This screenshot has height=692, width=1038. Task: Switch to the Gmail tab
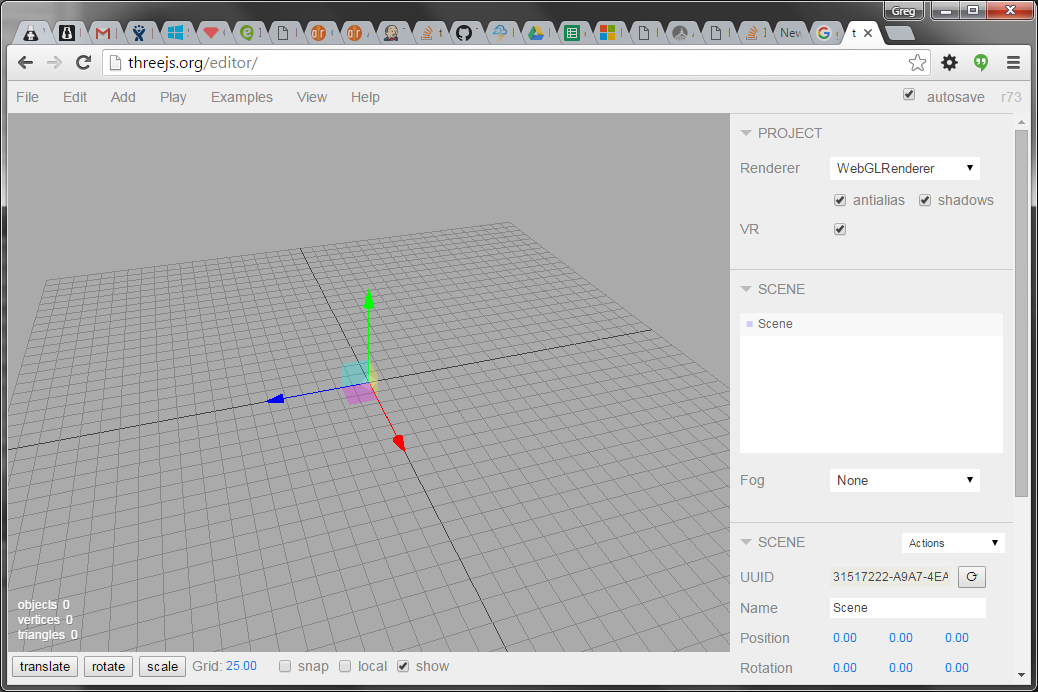[103, 32]
